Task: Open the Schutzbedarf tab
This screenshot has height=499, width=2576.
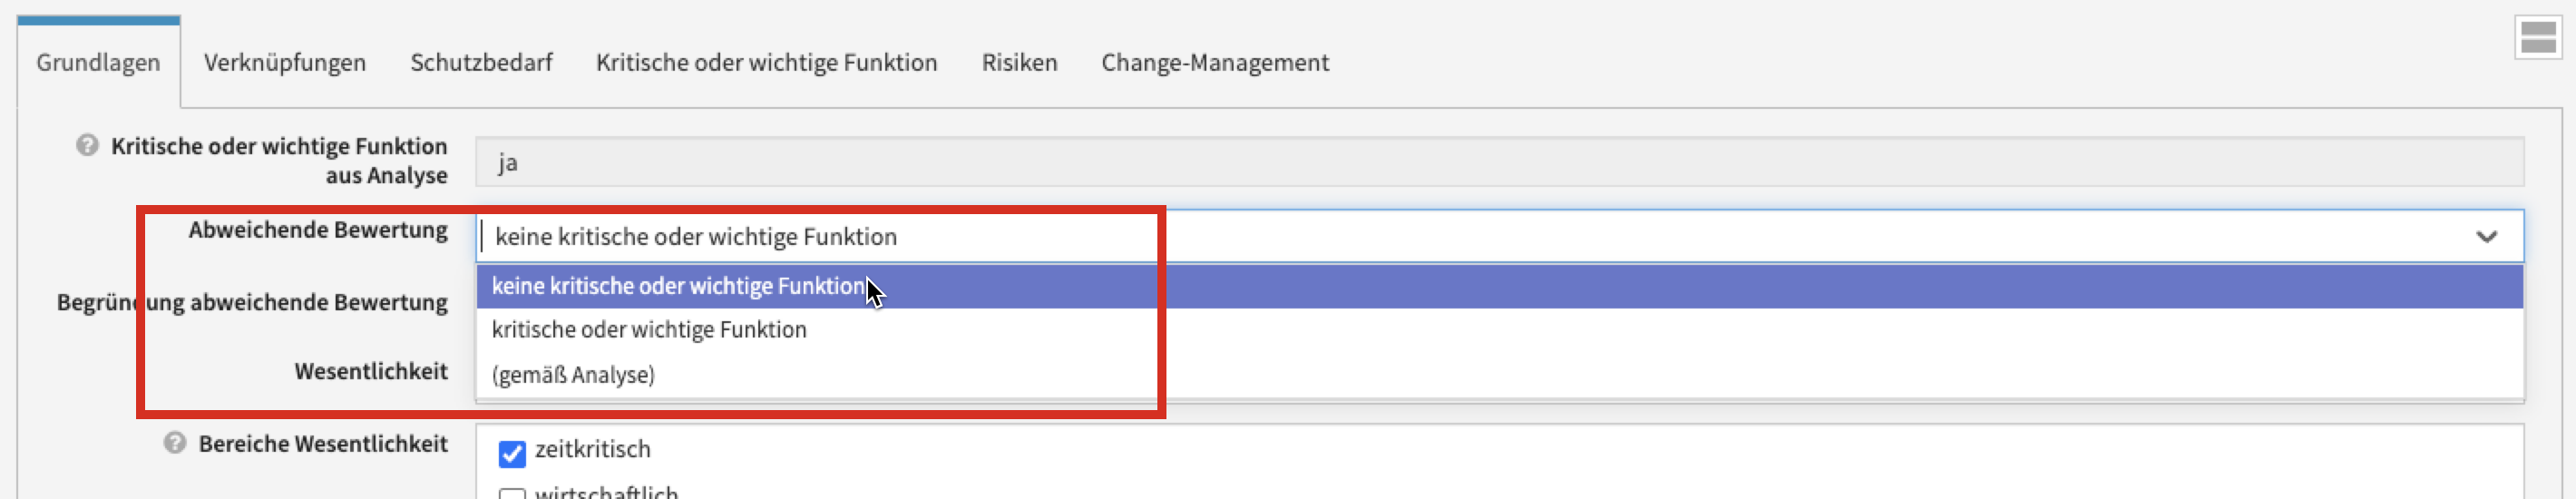Action: [481, 63]
